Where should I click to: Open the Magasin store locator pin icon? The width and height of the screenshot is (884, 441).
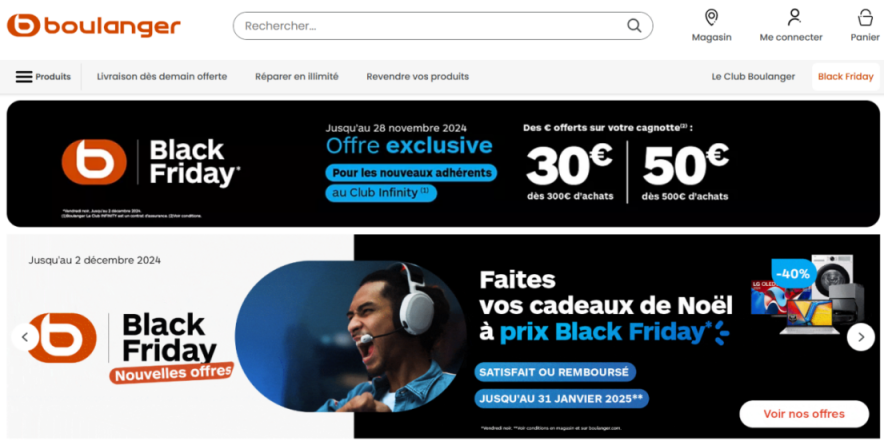711,17
